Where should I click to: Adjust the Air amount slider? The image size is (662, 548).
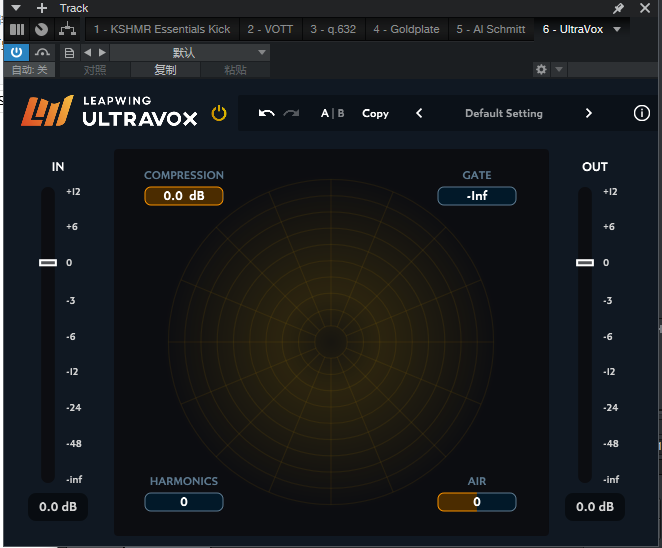tap(477, 502)
